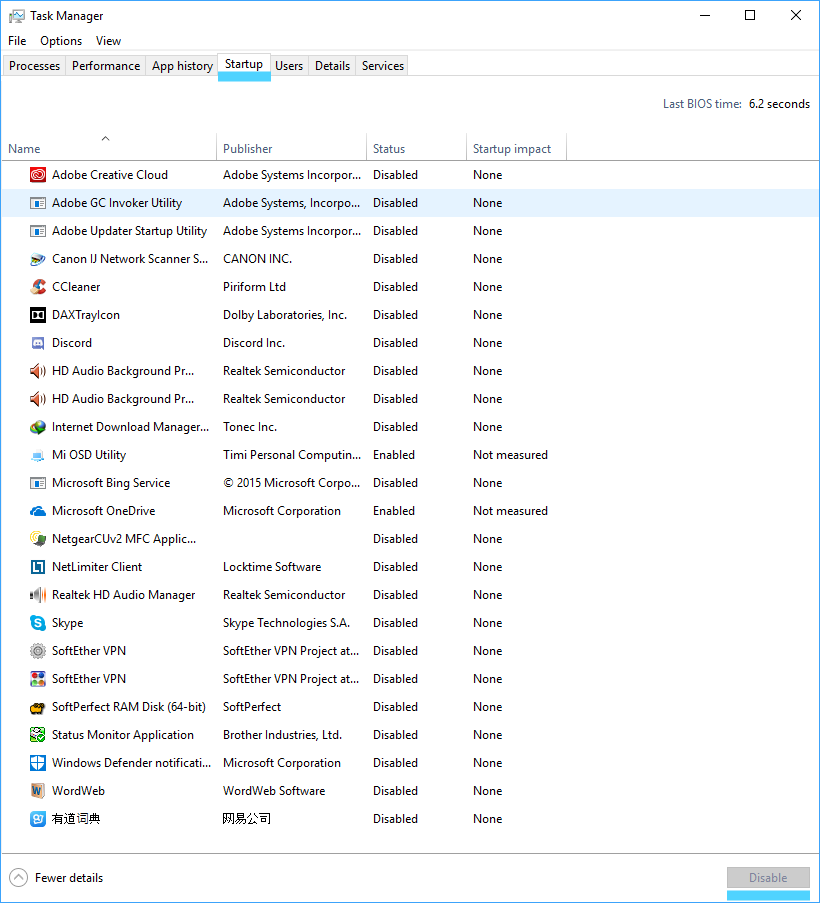Select the Piriform Ltd publisher cell
This screenshot has width=820, height=903.
point(255,287)
